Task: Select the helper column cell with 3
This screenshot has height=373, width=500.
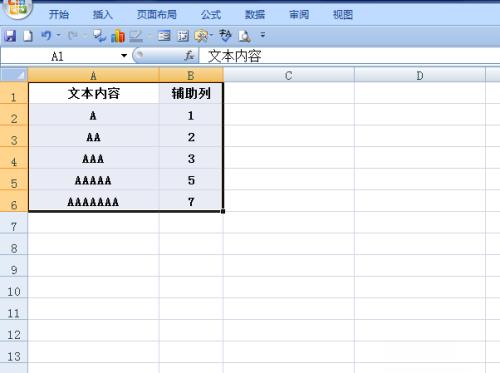Action: pos(191,158)
